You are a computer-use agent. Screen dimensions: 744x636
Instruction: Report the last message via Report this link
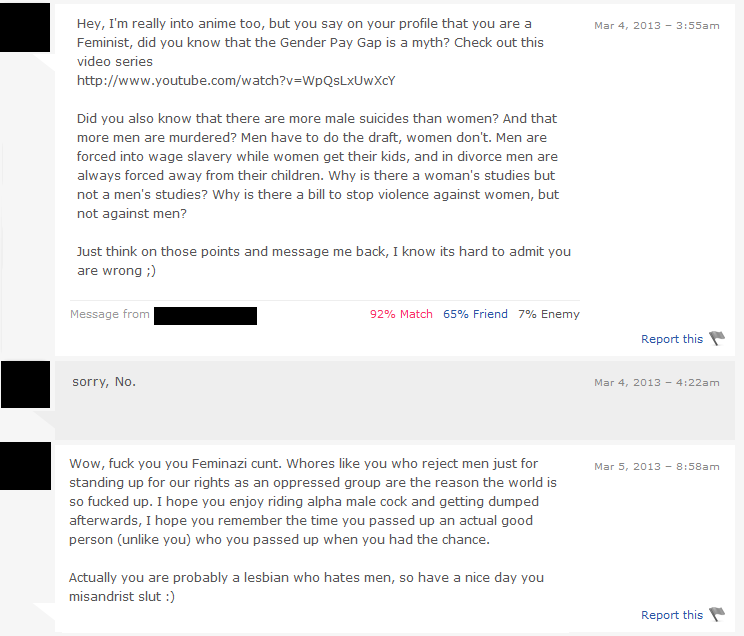(672, 615)
